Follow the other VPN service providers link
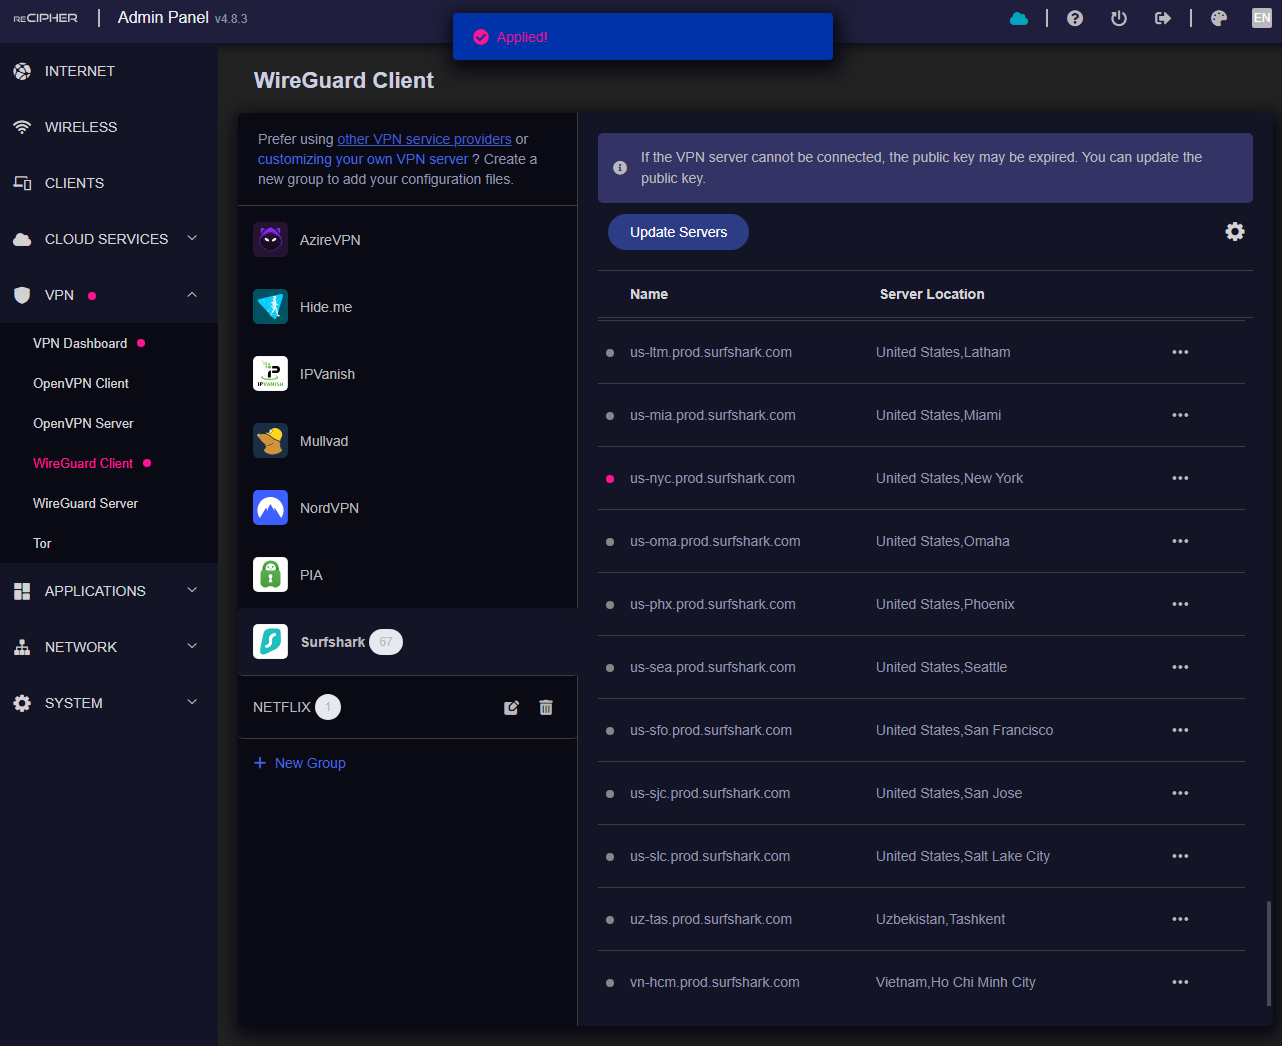 (x=424, y=139)
